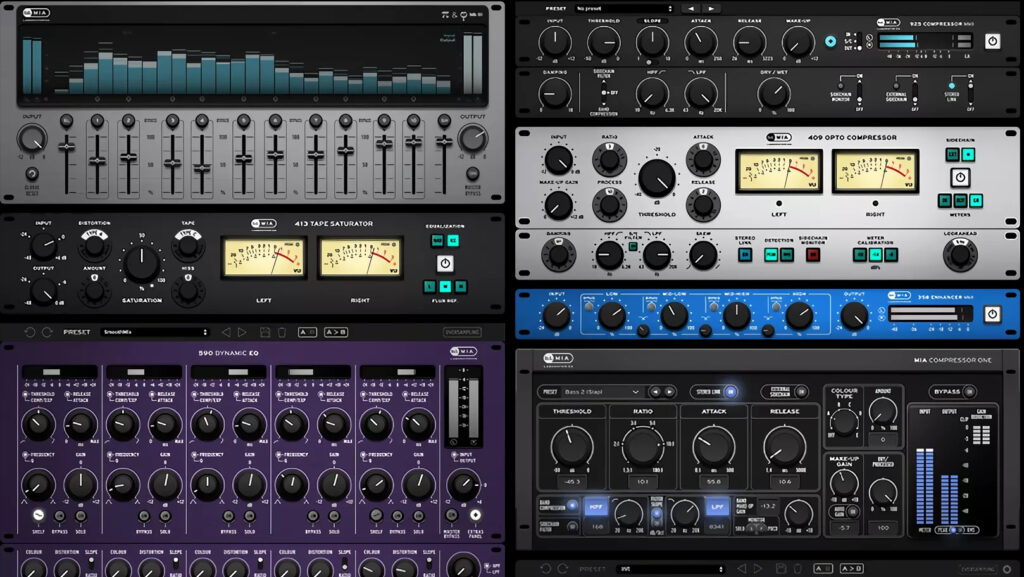Click the Oversampling button in 590 Dynamic EQ toolbar

pos(462,332)
